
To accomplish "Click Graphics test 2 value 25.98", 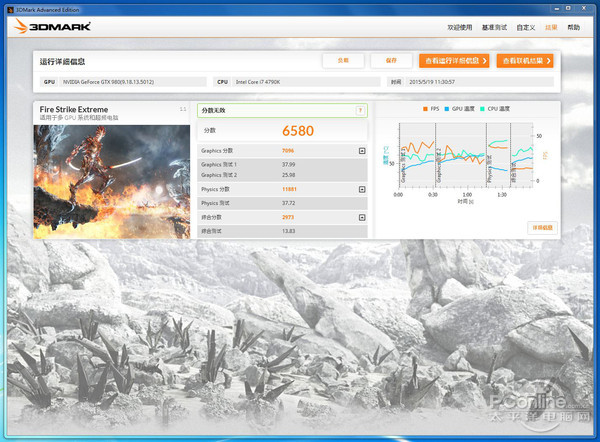I will 289,175.
